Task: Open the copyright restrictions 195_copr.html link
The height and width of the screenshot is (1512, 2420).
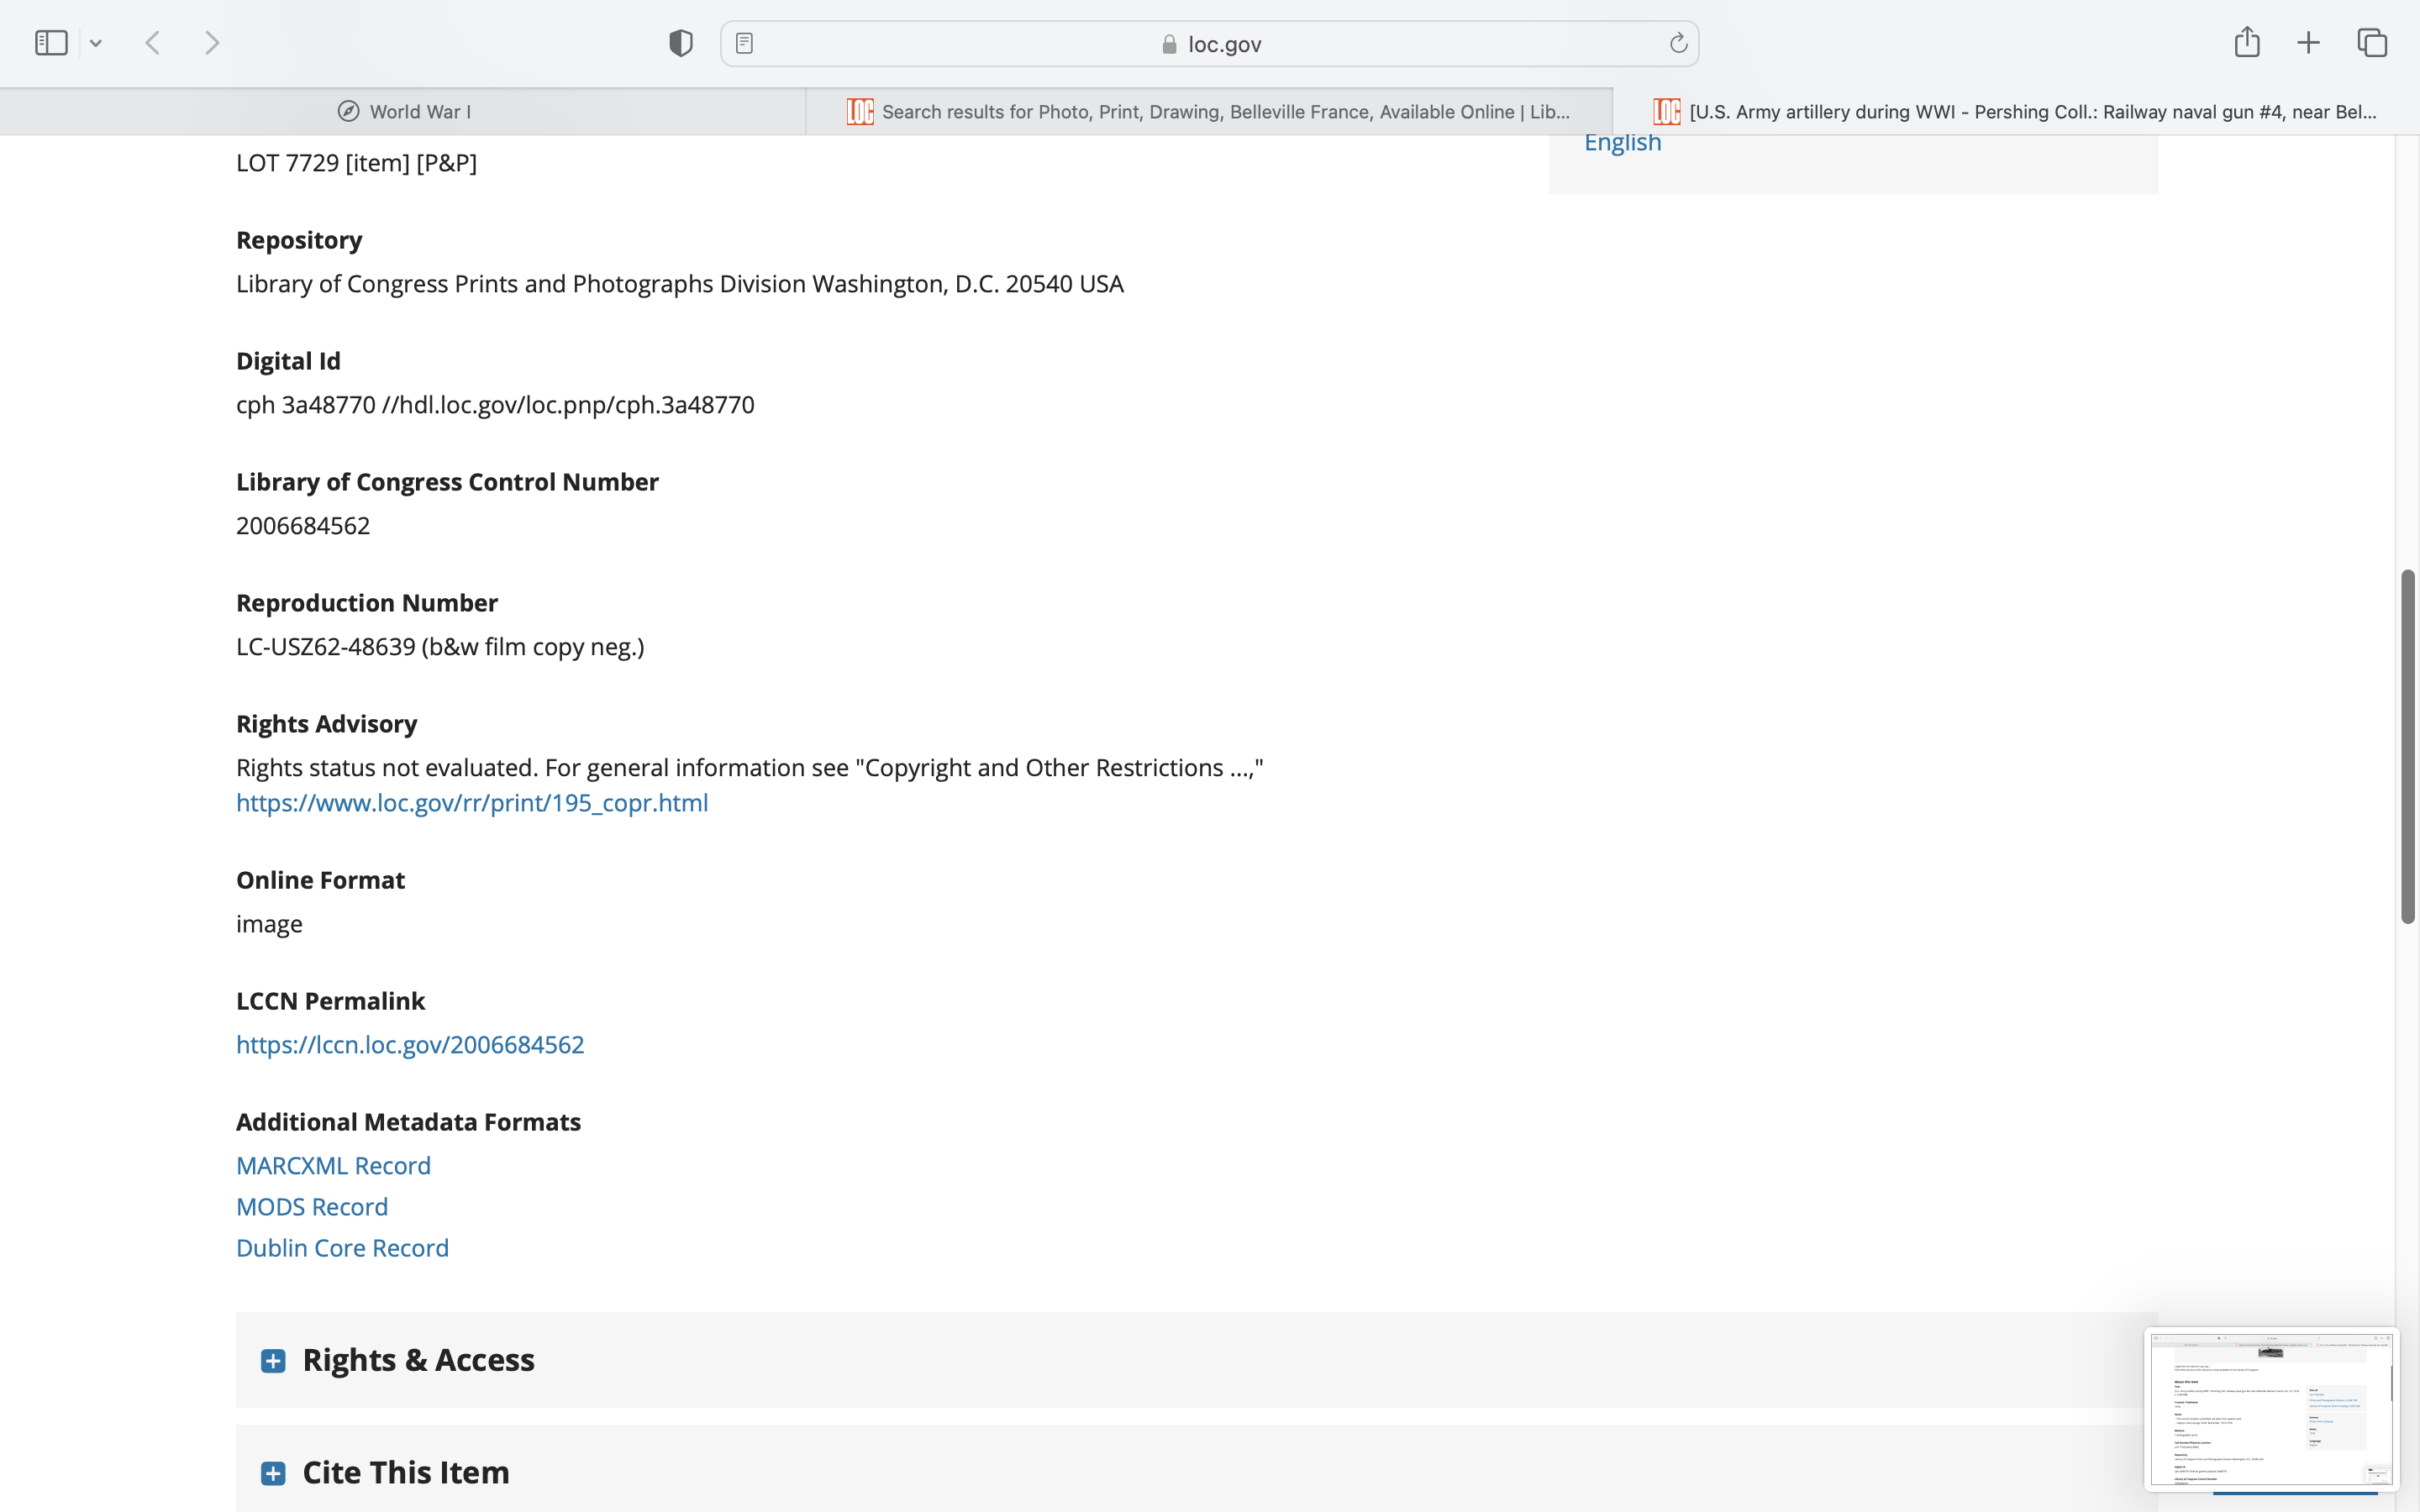Action: [472, 803]
